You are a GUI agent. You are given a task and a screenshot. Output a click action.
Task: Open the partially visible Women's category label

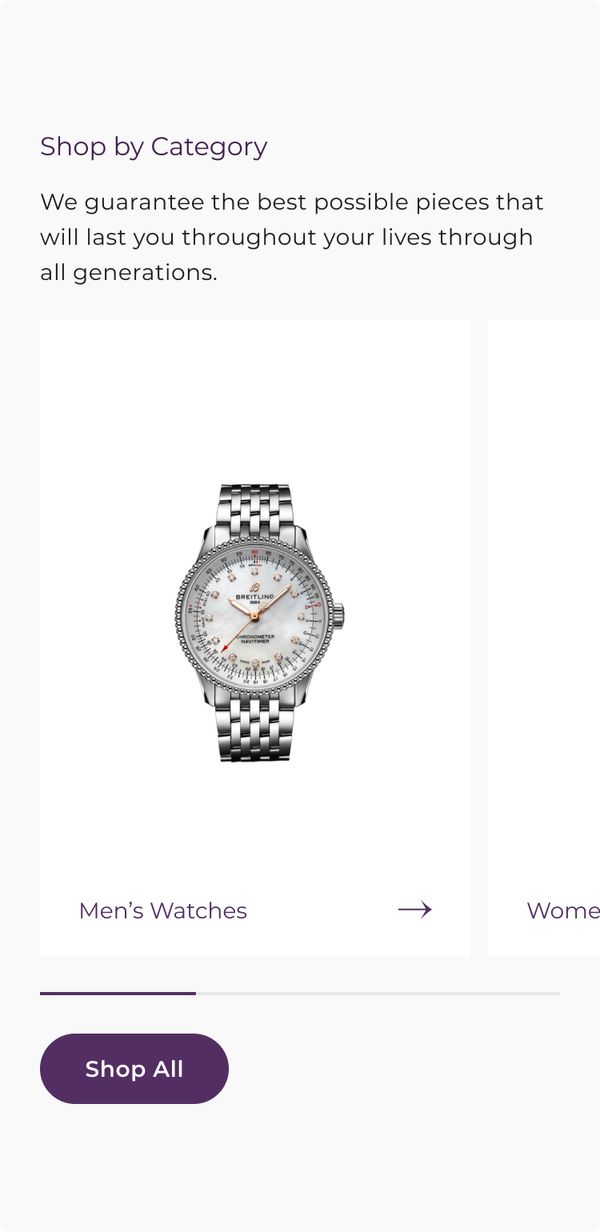(x=563, y=911)
